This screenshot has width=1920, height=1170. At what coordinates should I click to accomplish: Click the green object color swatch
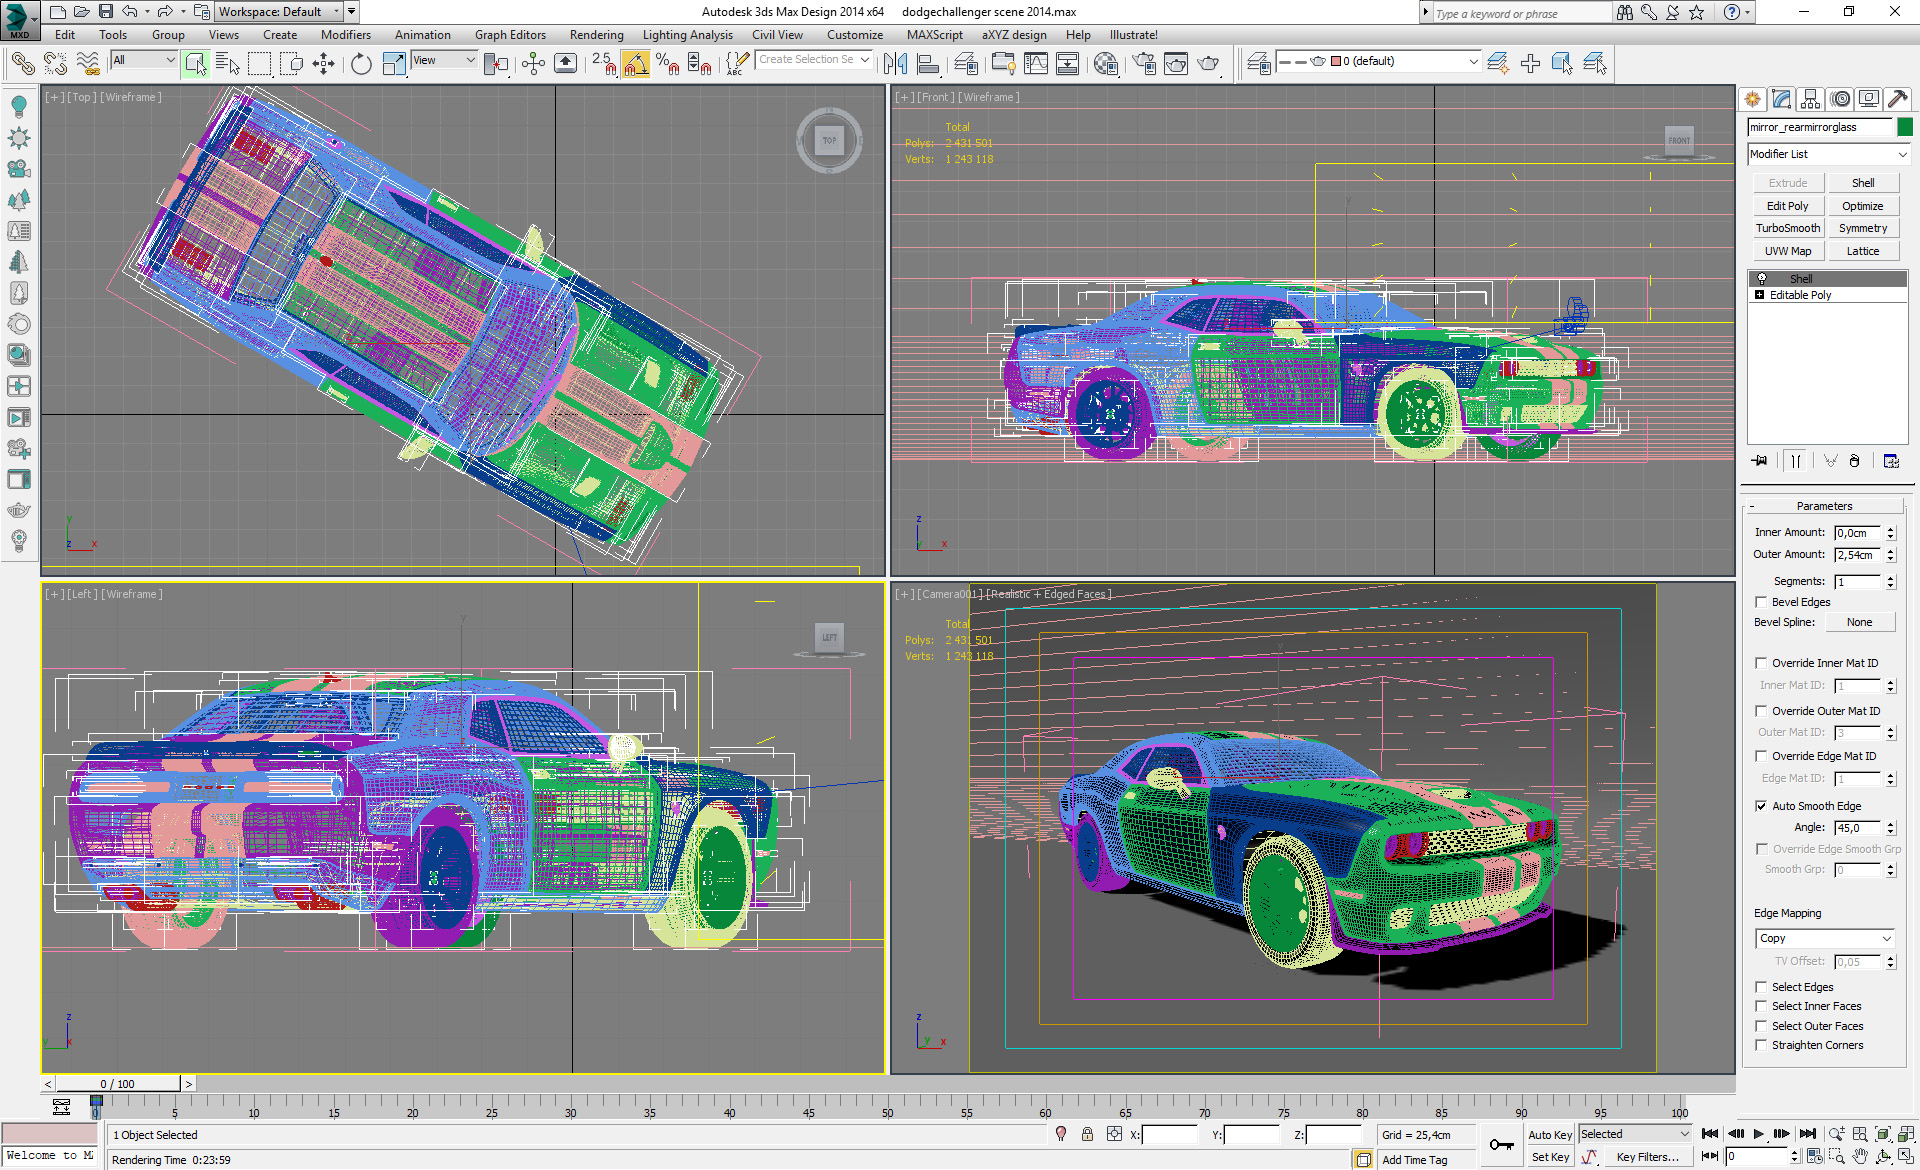point(1905,127)
